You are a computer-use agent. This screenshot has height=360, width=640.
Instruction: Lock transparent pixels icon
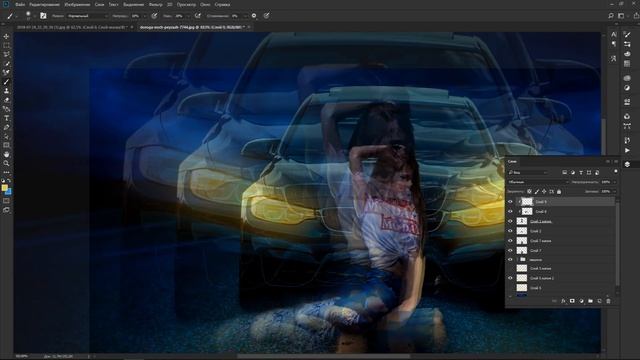529,191
